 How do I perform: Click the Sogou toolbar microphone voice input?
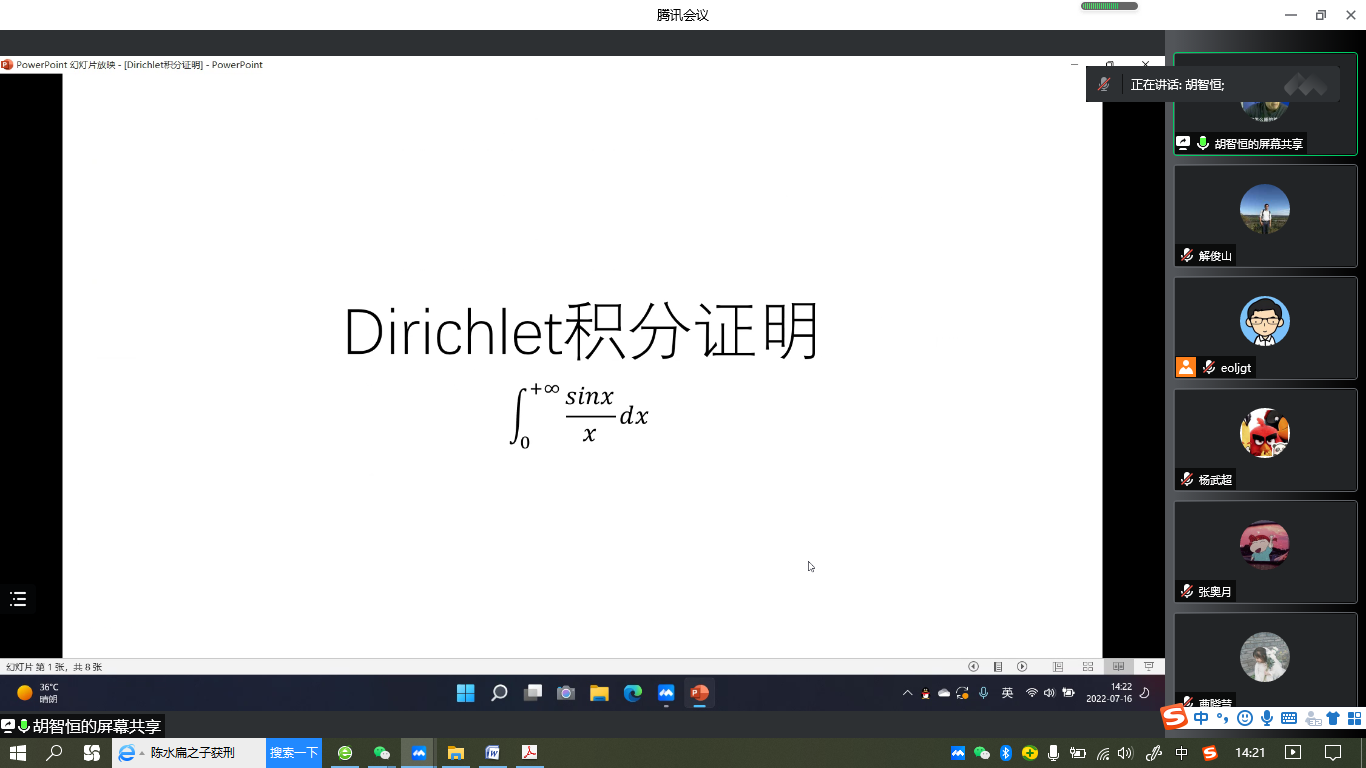pyautogui.click(x=1266, y=718)
